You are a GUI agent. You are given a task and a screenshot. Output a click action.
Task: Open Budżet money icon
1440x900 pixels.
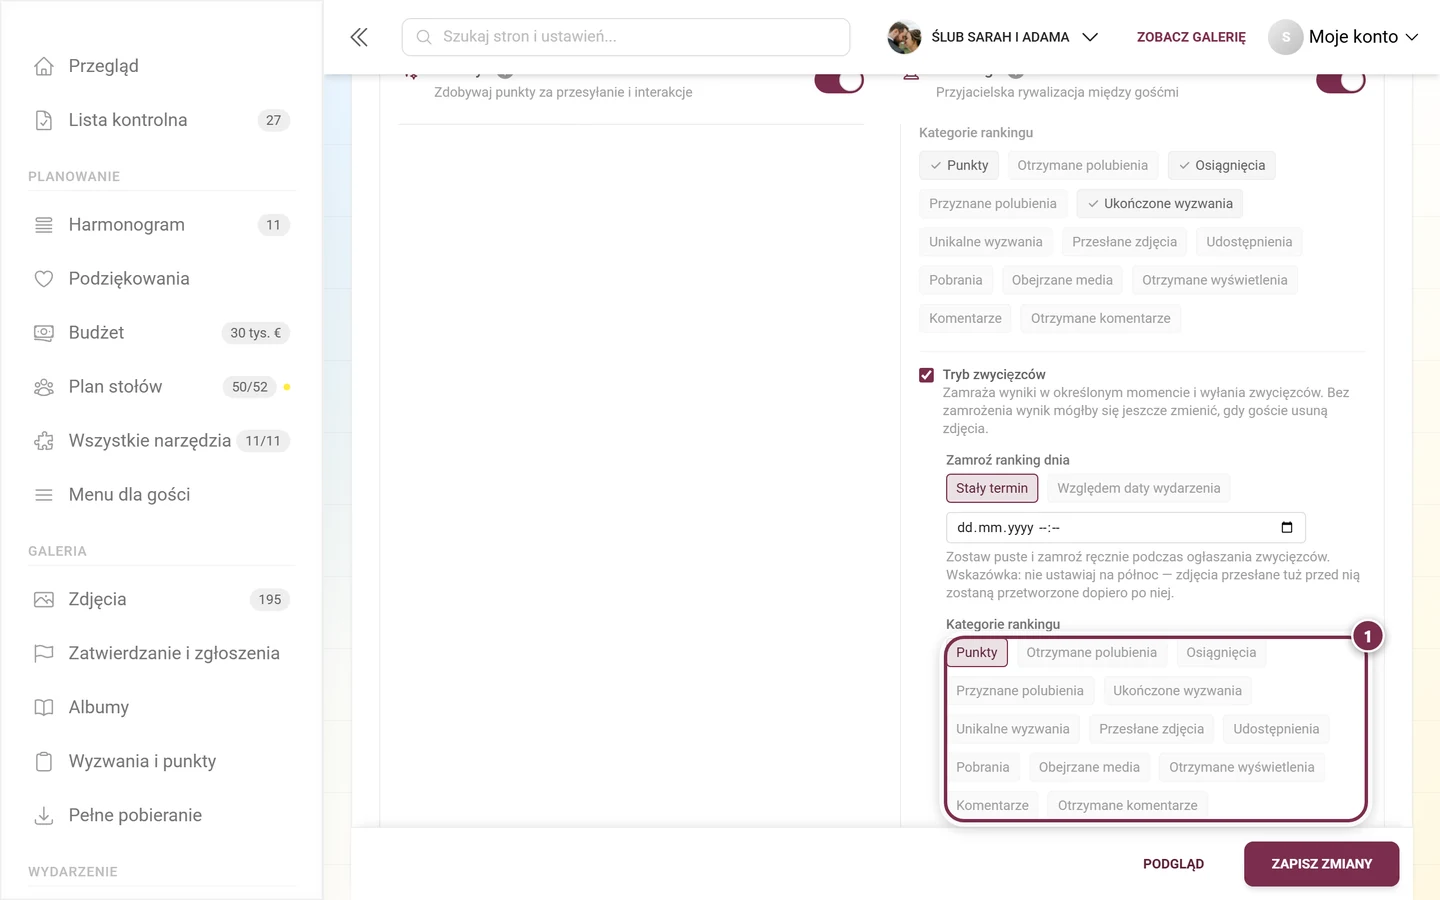[44, 333]
